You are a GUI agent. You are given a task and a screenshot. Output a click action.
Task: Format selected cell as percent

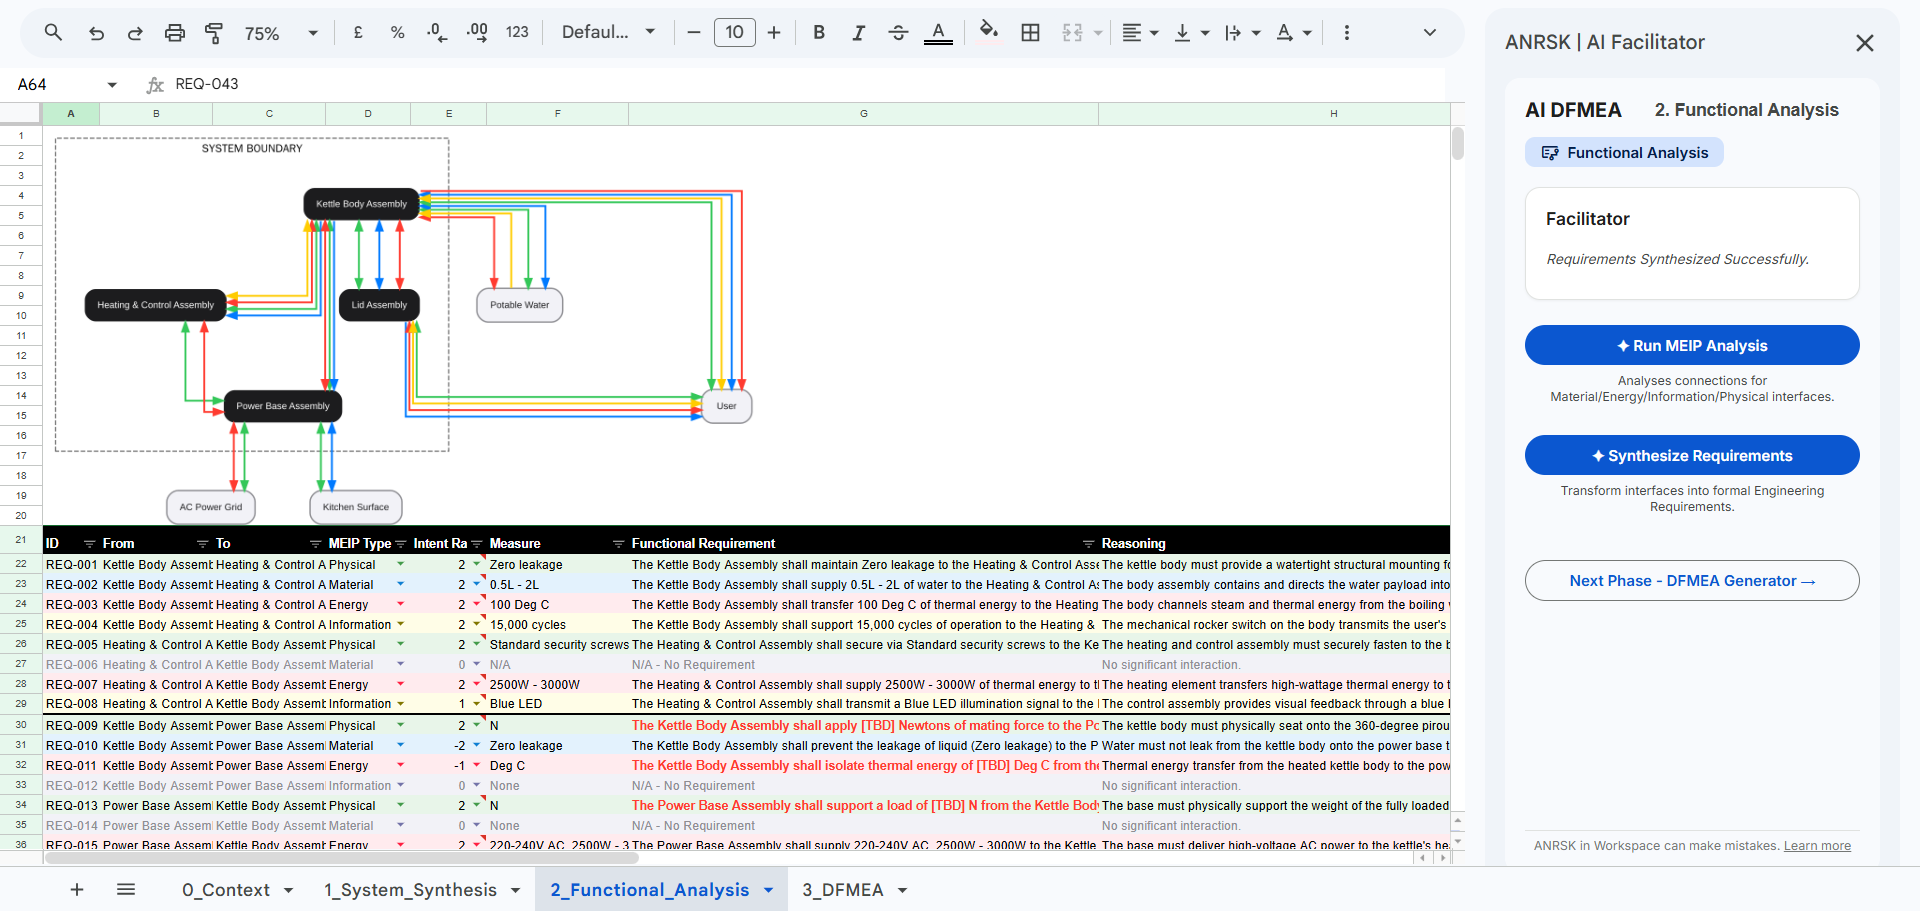click(397, 33)
